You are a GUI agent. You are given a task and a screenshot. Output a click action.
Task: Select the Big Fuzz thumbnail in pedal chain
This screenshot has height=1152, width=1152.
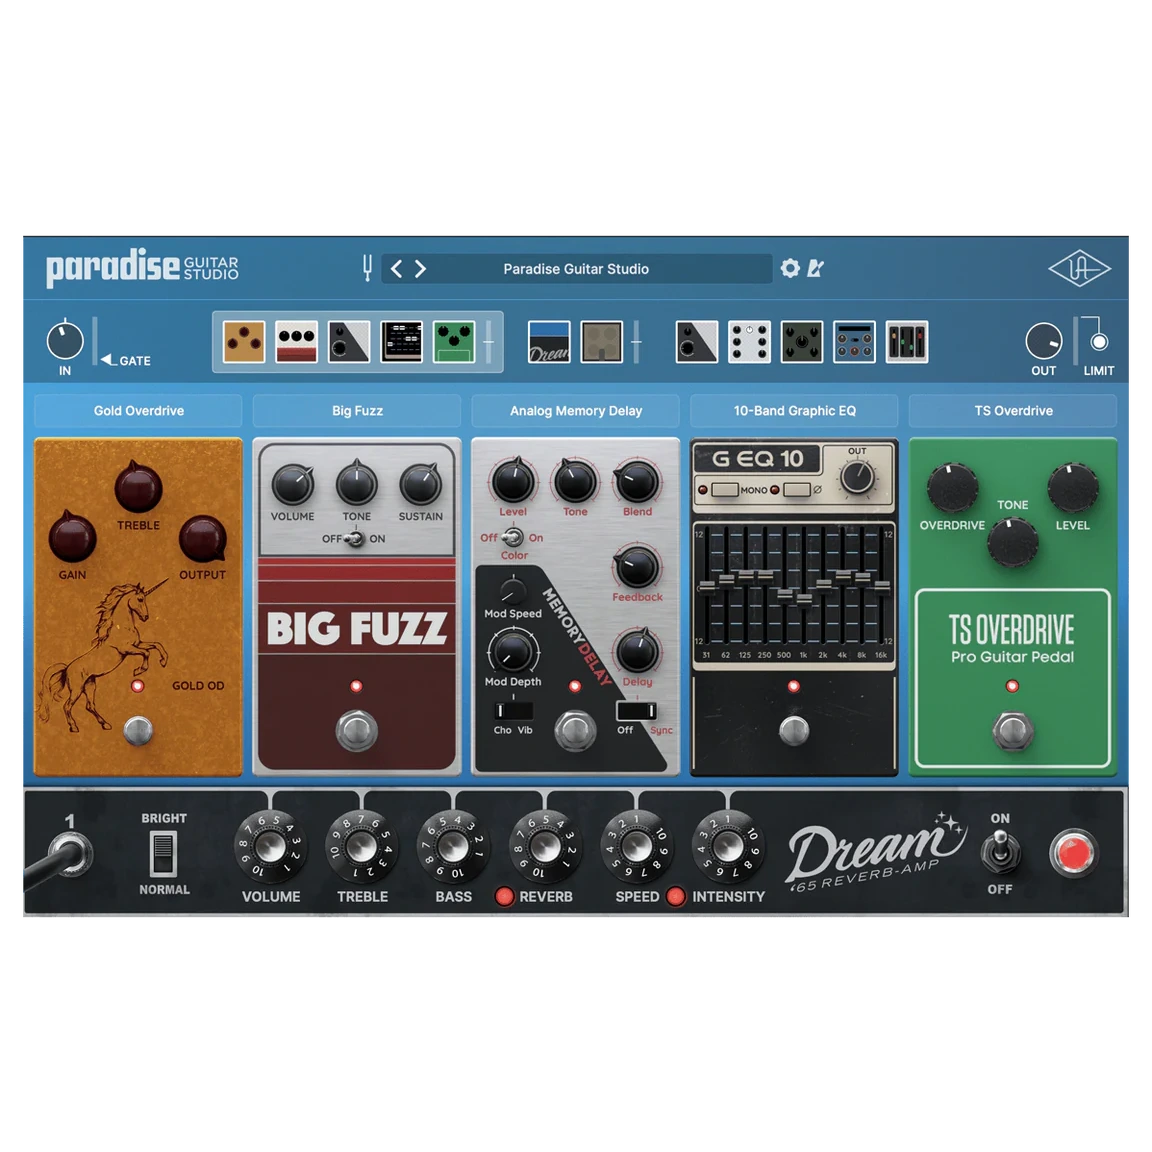point(296,342)
